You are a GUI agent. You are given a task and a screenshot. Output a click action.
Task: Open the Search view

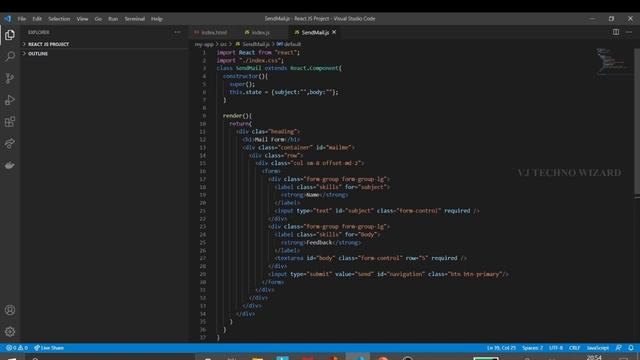pos(10,56)
